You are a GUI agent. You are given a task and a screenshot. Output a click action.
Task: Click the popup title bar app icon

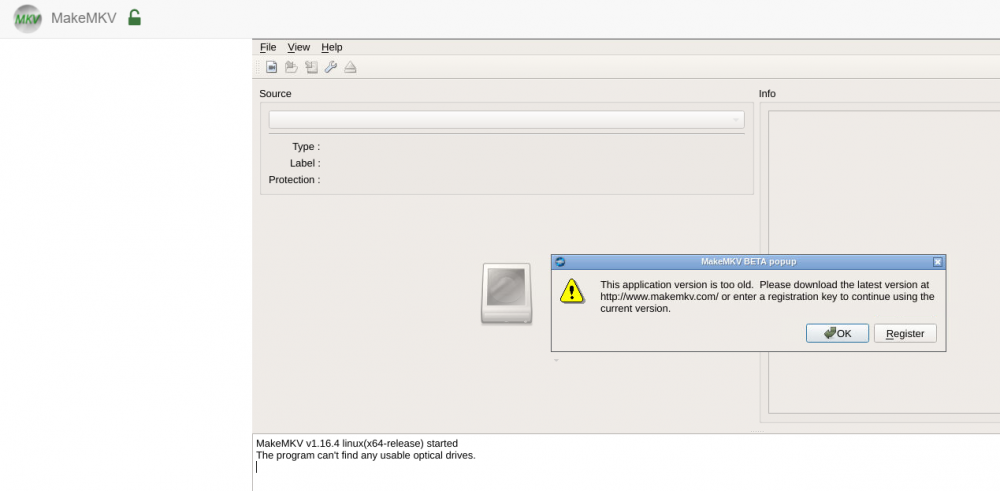point(561,261)
